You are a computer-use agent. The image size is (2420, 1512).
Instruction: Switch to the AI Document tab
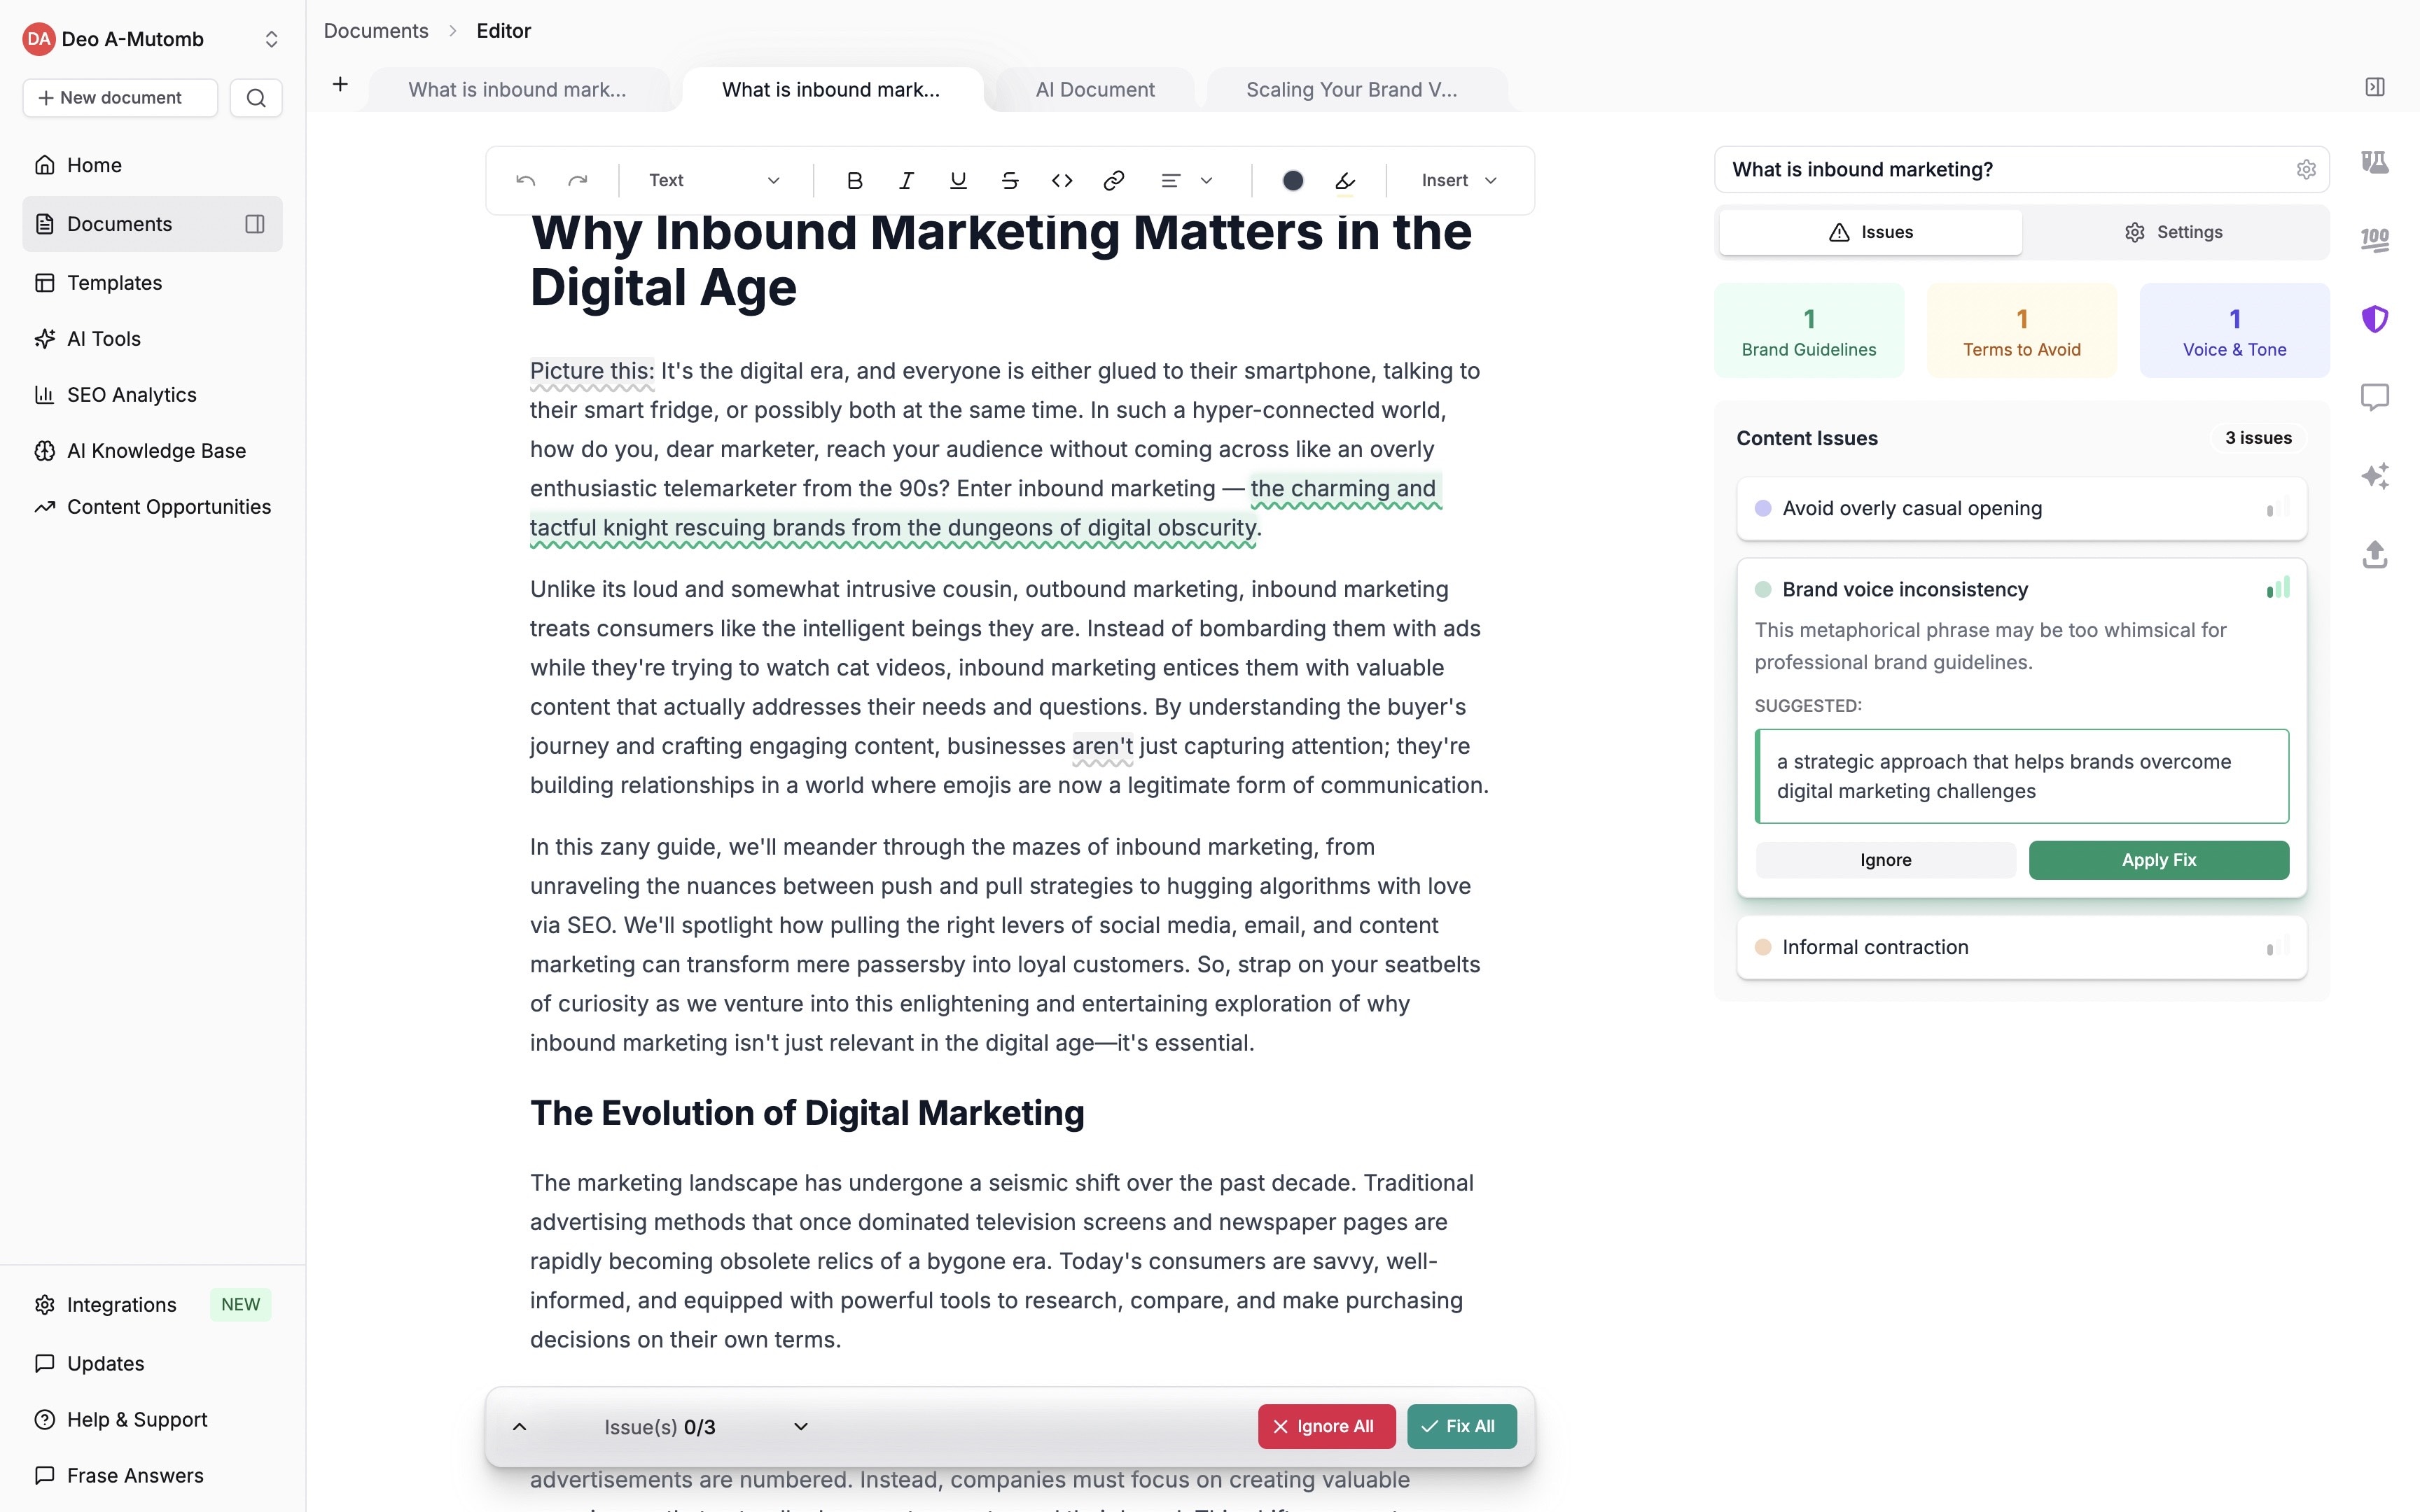click(x=1095, y=89)
